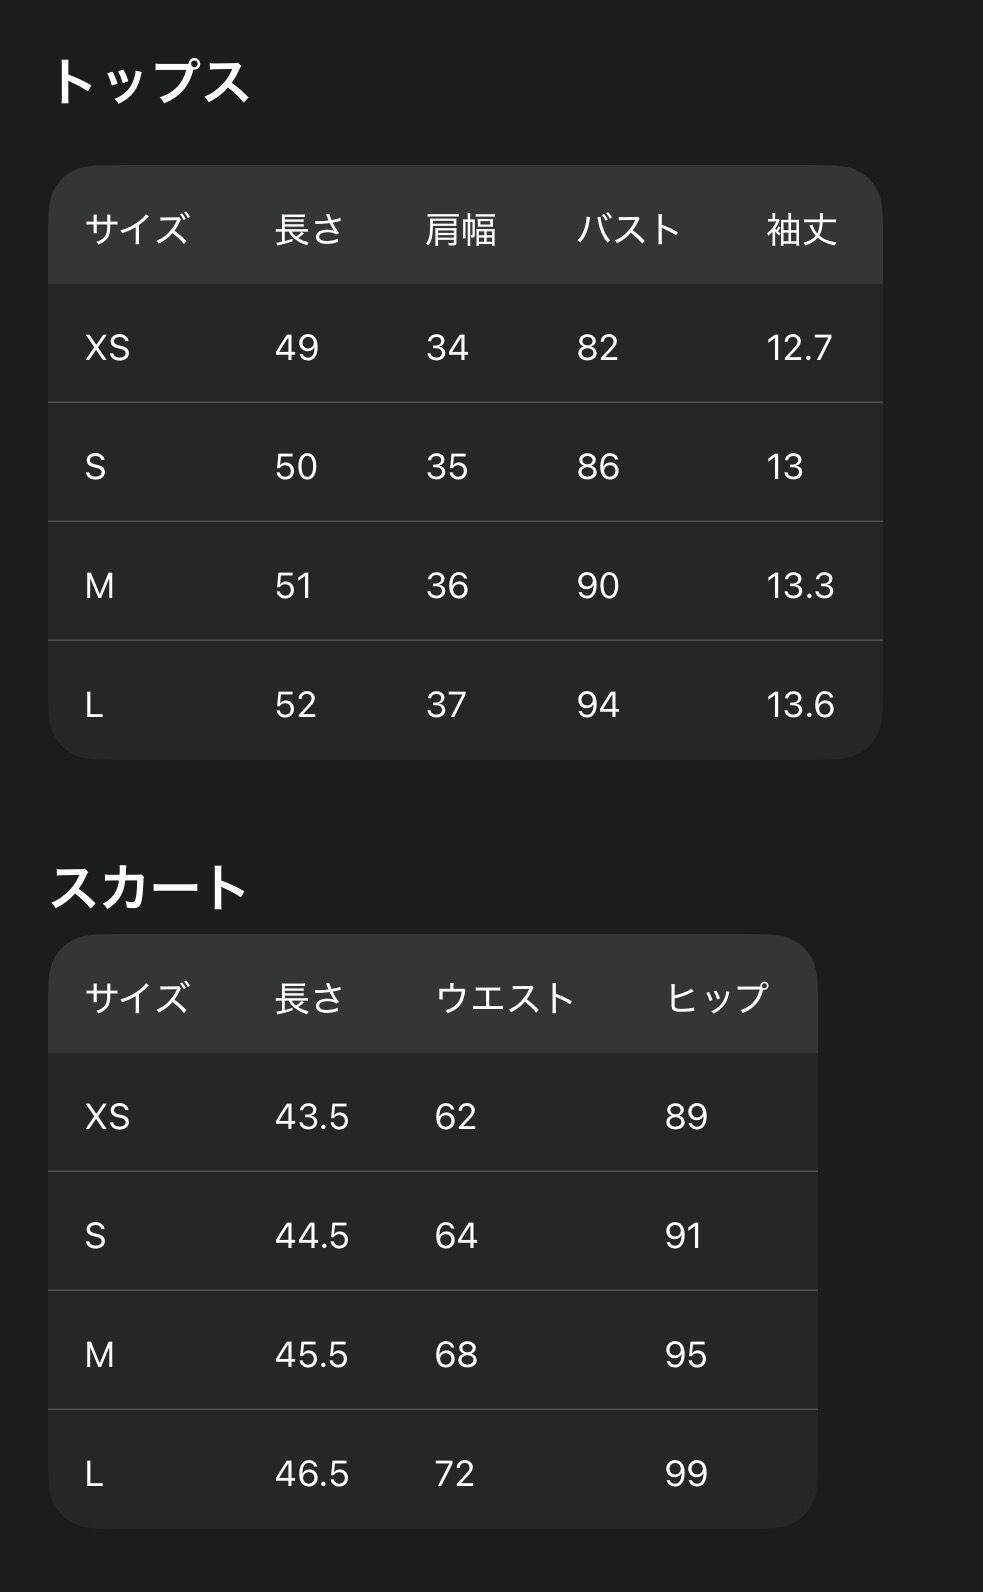Select the 13.6 sleeve length cell
Viewport: 983px width, 1592px height.
800,705
